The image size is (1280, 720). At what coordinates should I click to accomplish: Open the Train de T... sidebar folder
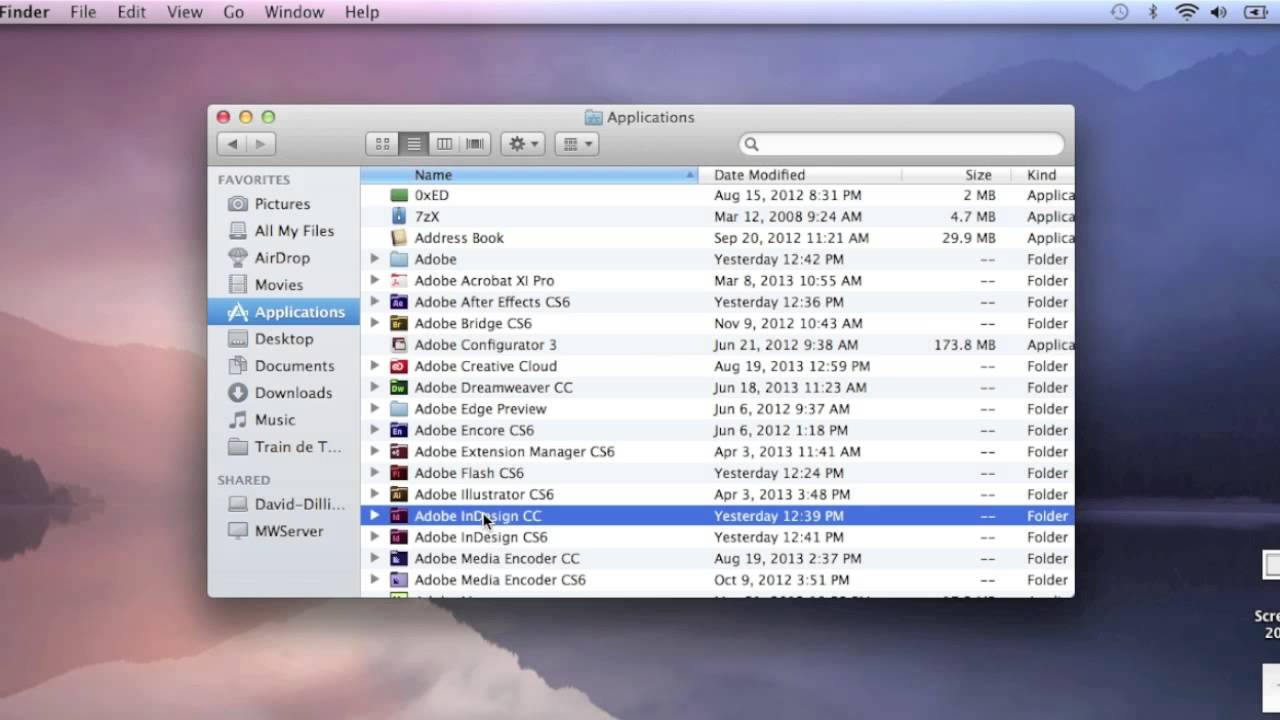[284, 447]
